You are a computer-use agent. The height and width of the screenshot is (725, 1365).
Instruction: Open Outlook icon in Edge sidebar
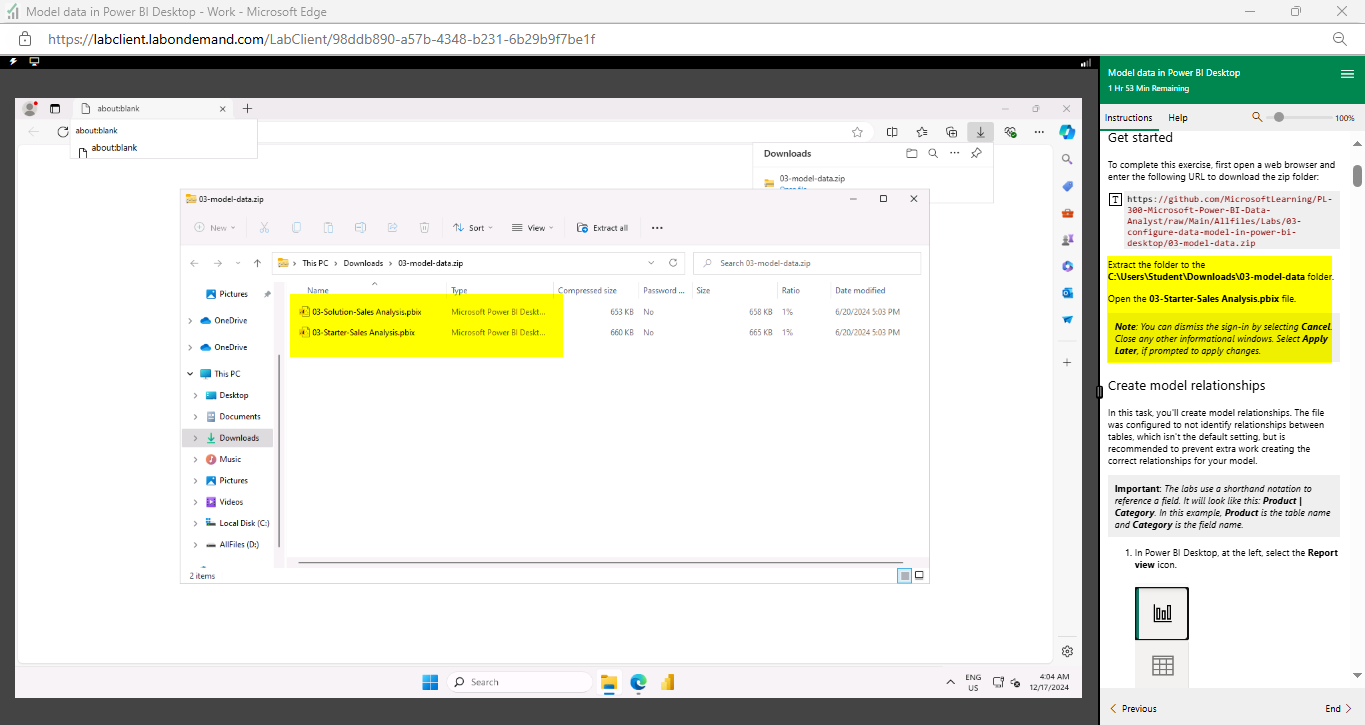click(1067, 293)
